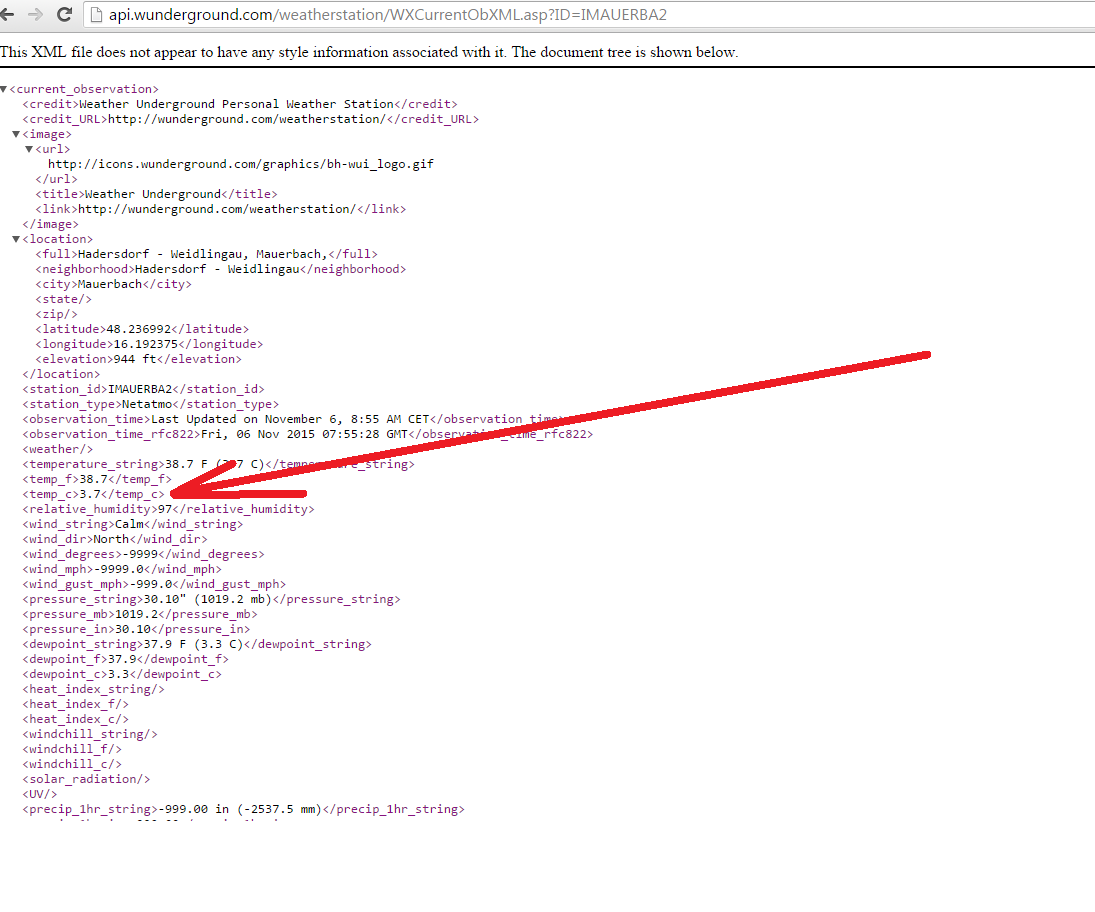Click the temp_c 3.7 line
This screenshot has height=912, width=1095.
[93, 494]
